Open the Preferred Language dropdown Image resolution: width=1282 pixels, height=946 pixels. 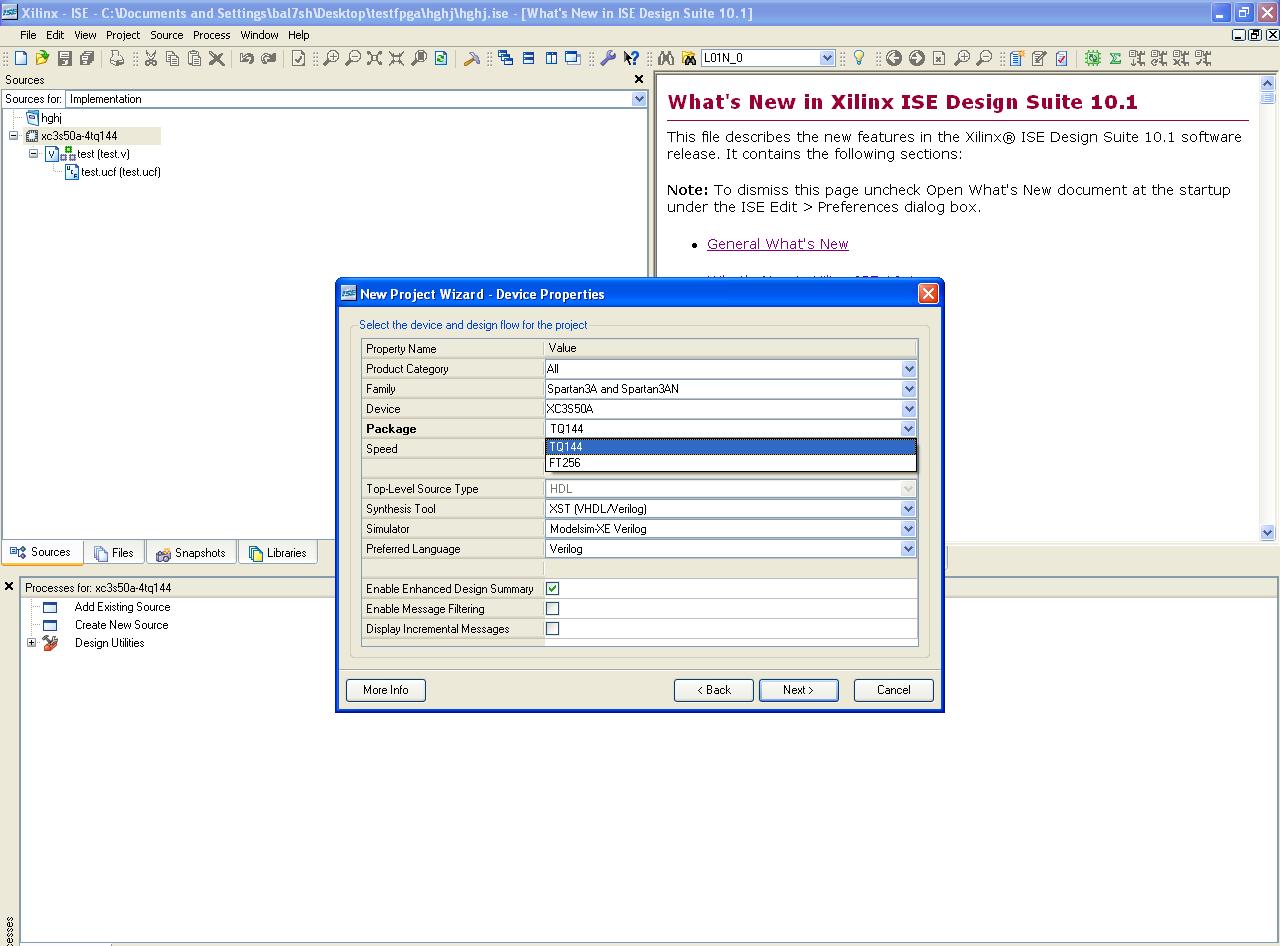(909, 549)
